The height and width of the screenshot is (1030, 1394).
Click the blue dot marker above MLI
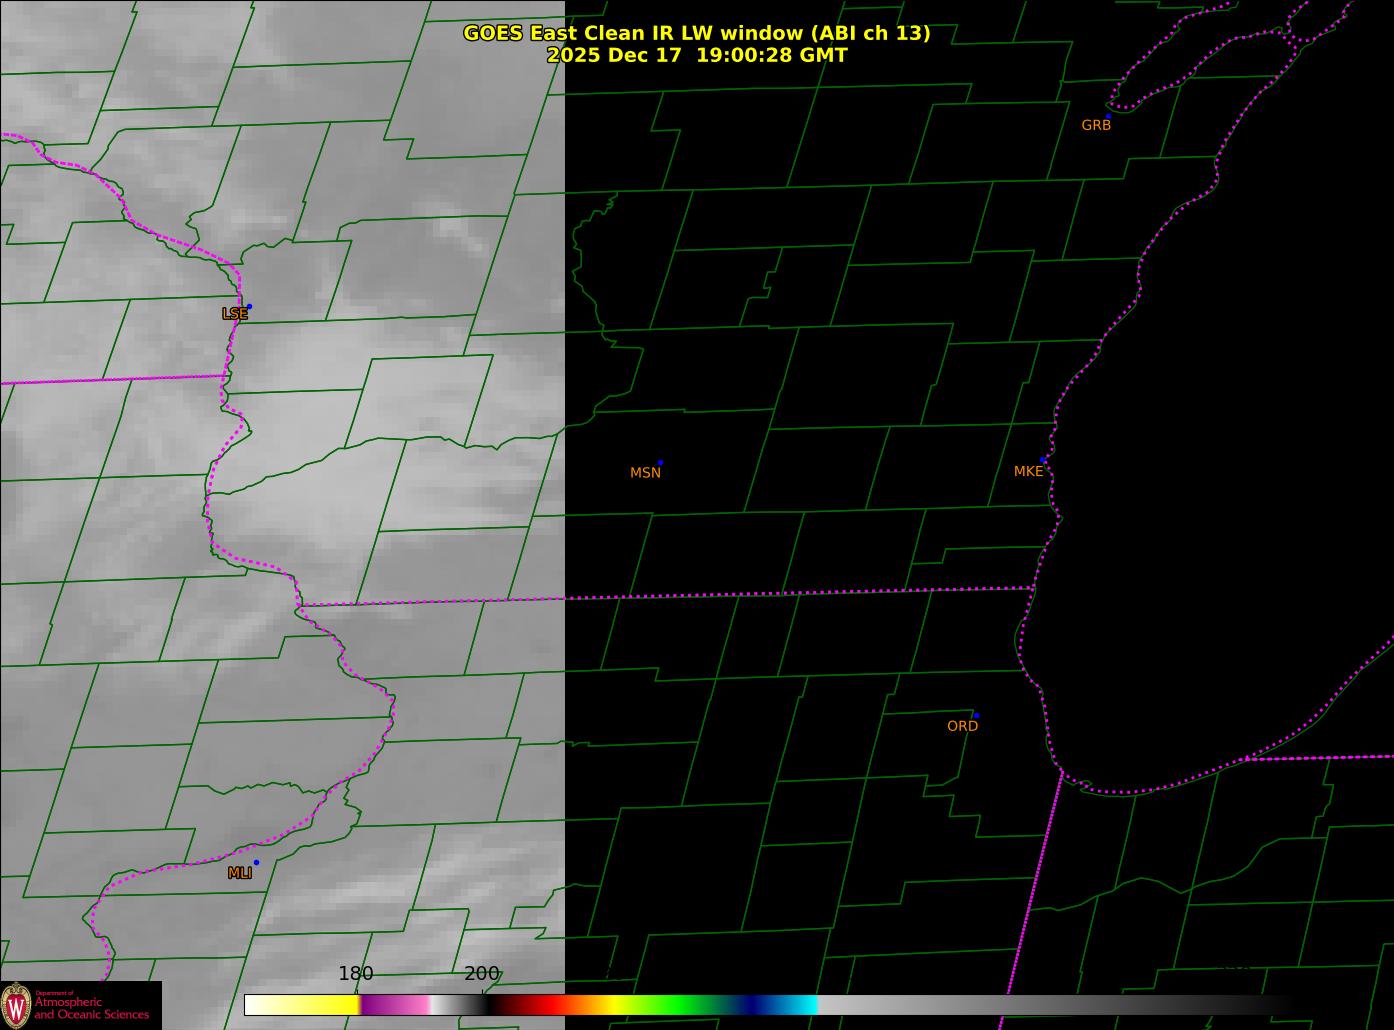(x=256, y=862)
